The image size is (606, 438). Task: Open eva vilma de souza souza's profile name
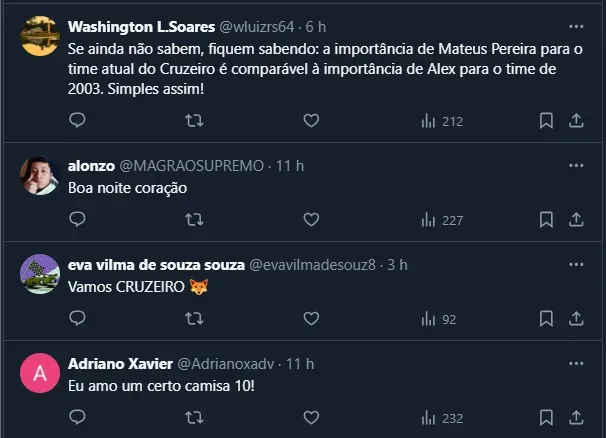pyautogui.click(x=156, y=264)
